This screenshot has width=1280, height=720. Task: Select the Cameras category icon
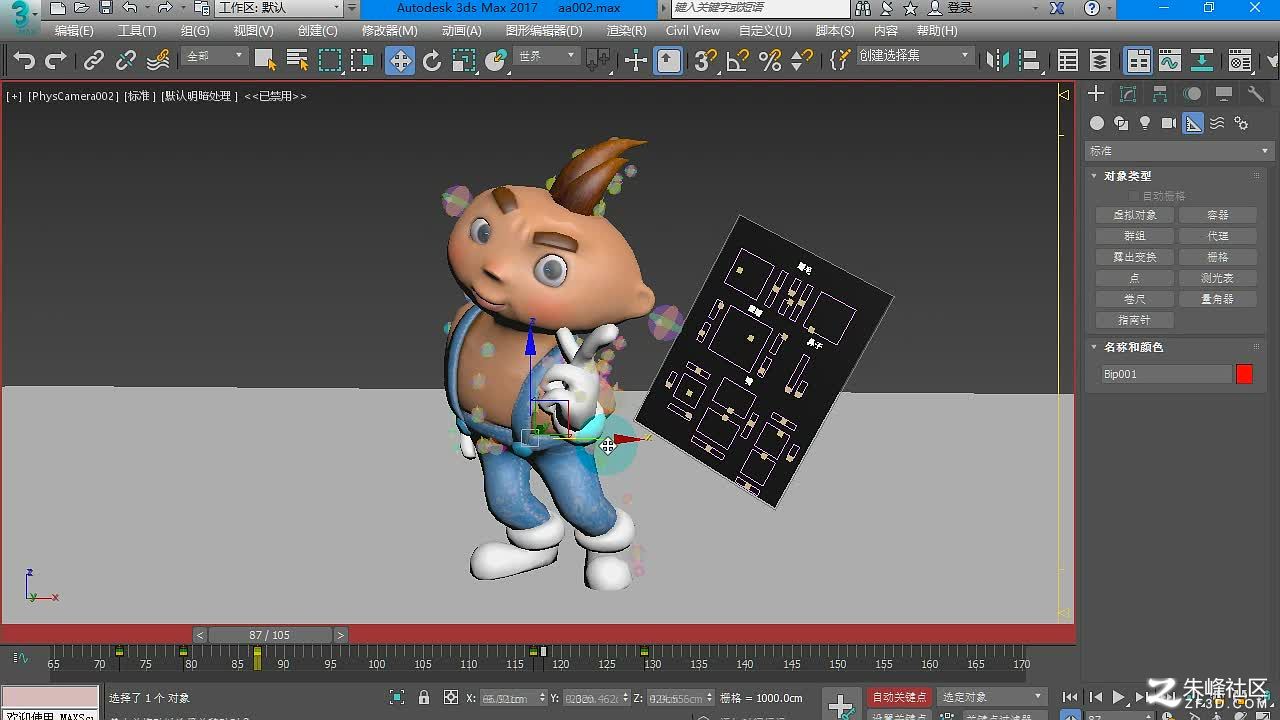1169,123
